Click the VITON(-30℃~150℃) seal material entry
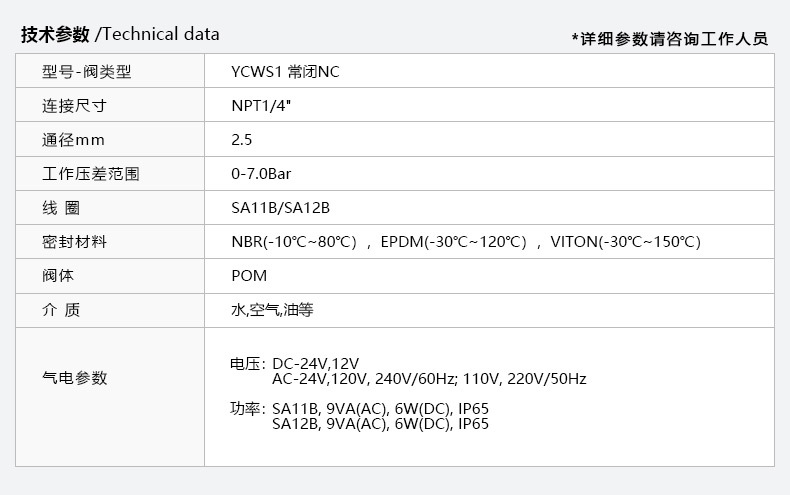The height and width of the screenshot is (495, 790). click(626, 242)
